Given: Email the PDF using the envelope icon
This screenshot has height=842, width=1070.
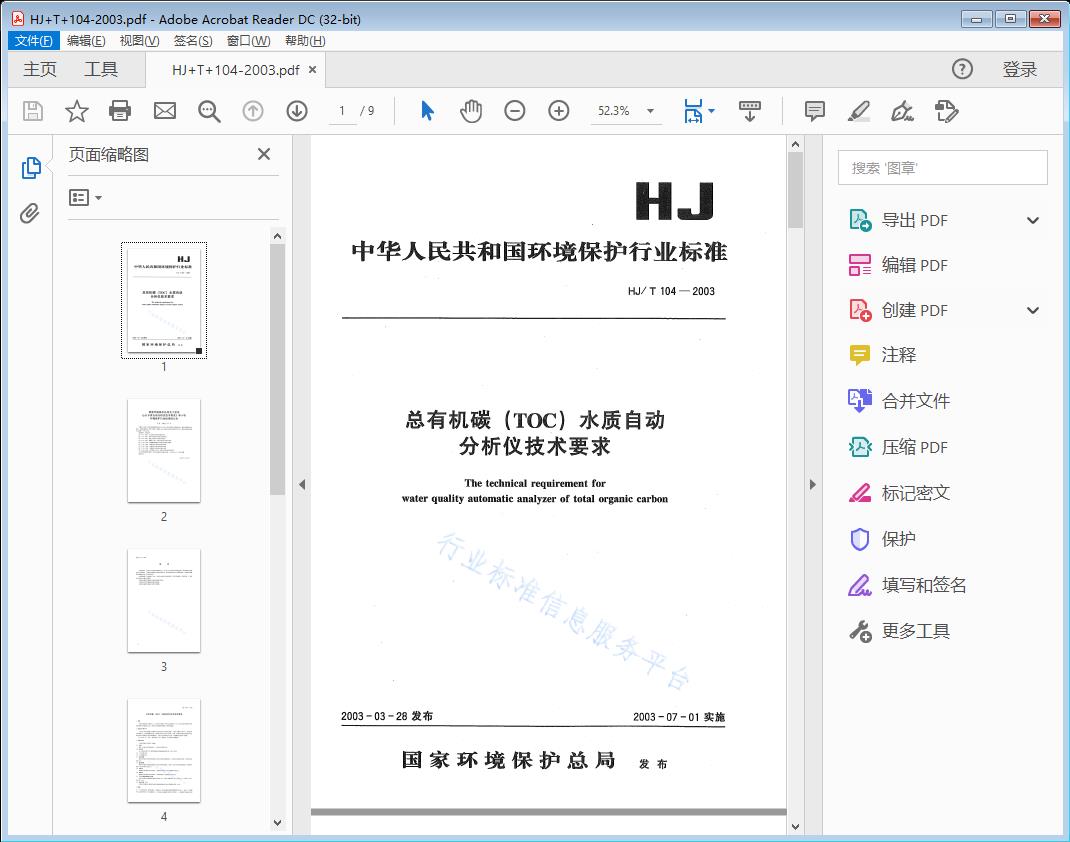Looking at the screenshot, I should [164, 111].
